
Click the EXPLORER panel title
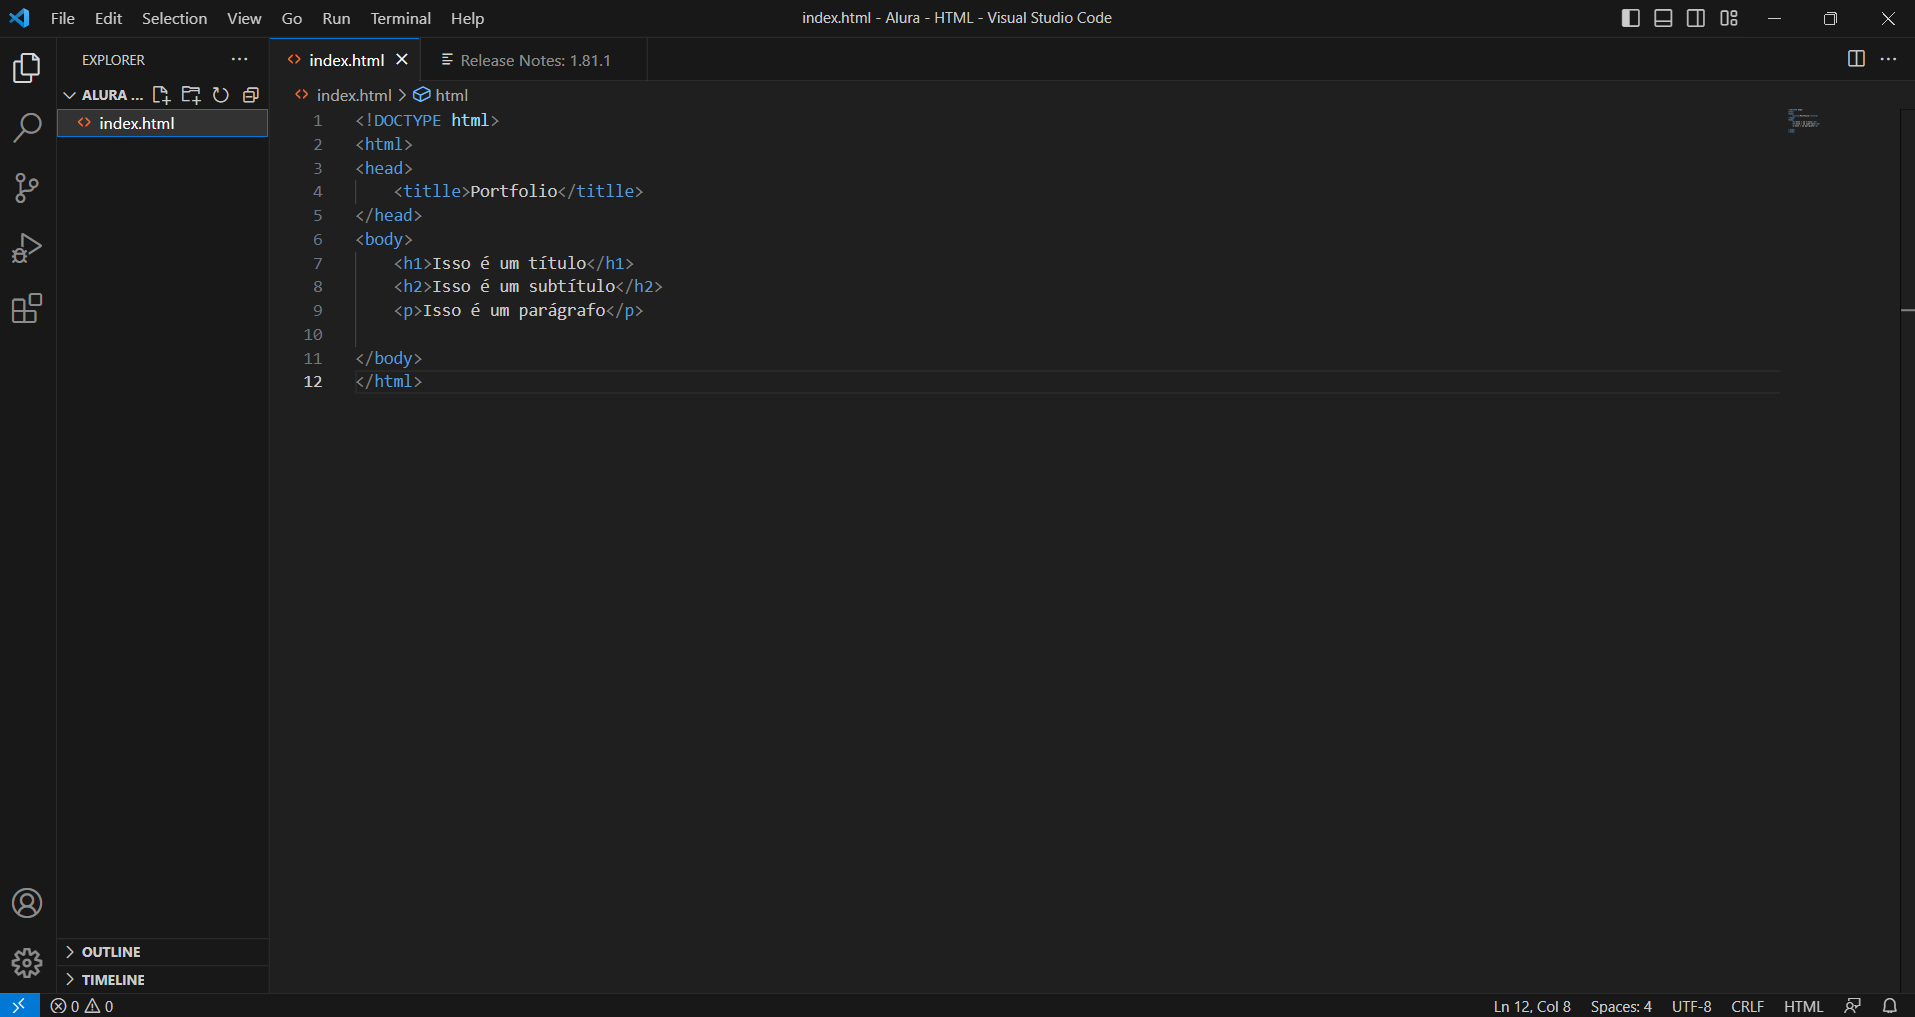(113, 60)
